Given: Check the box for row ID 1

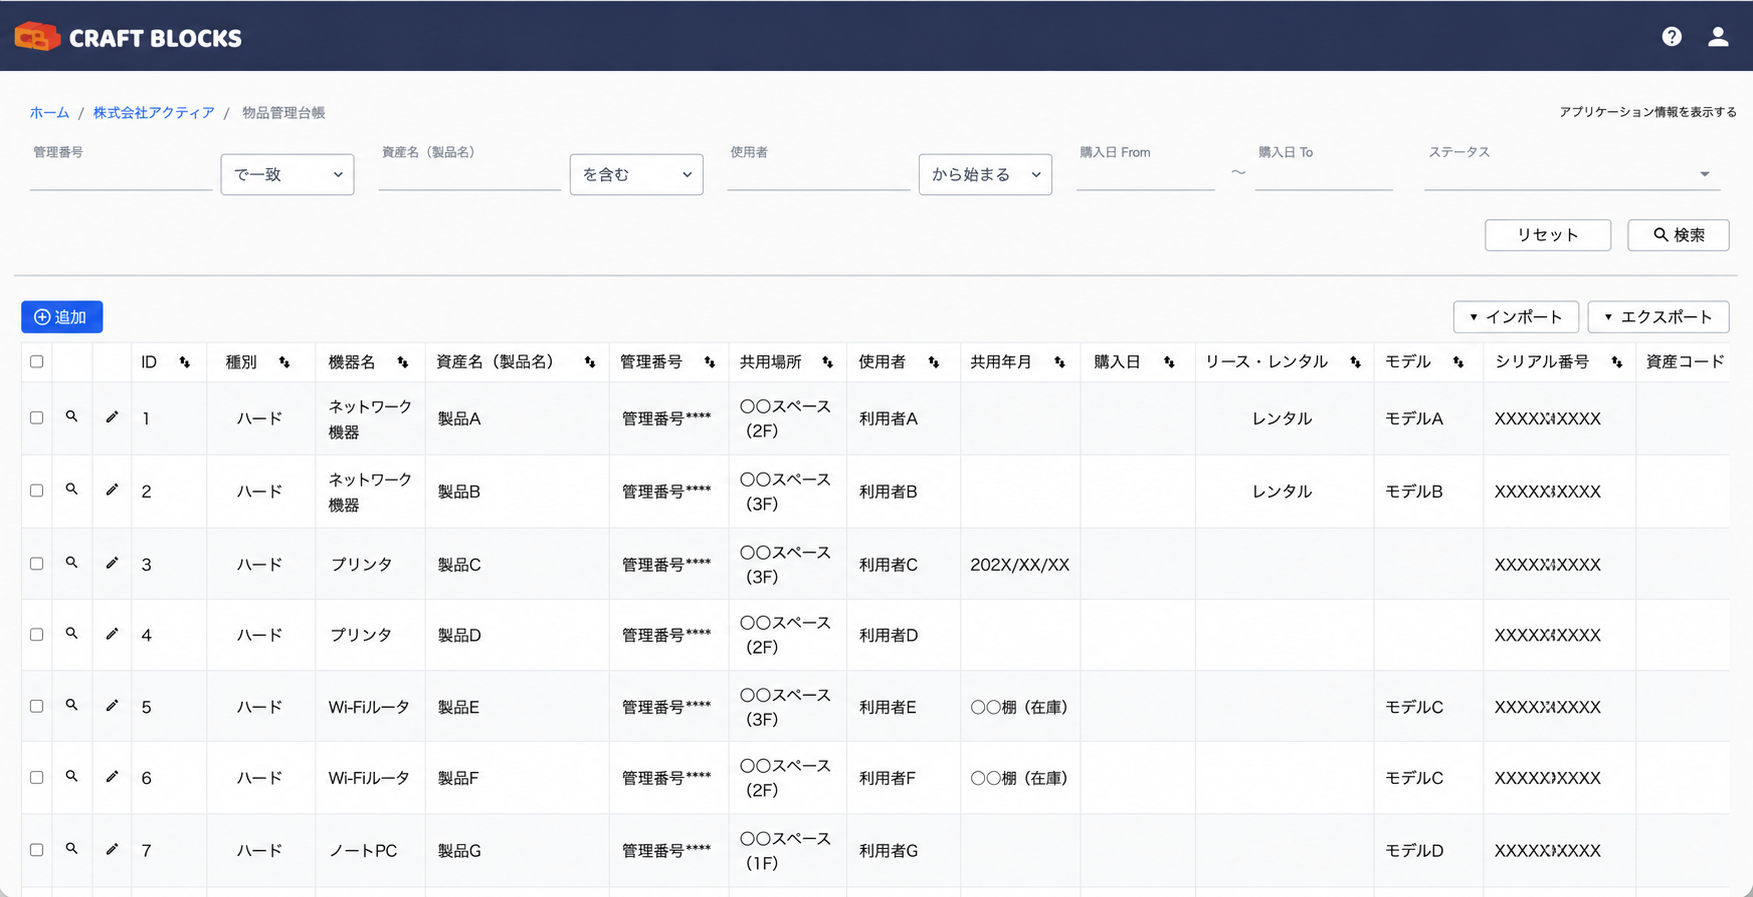Looking at the screenshot, I should pos(37,418).
